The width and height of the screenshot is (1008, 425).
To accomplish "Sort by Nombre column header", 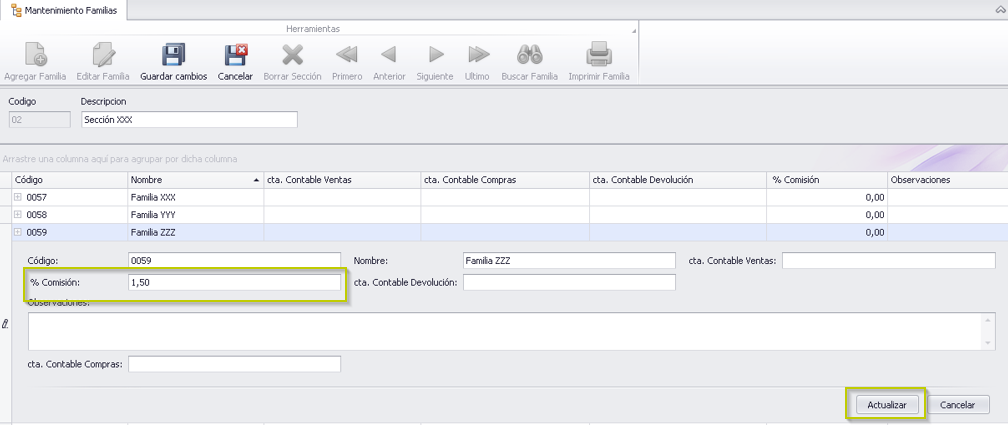I will click(196, 180).
